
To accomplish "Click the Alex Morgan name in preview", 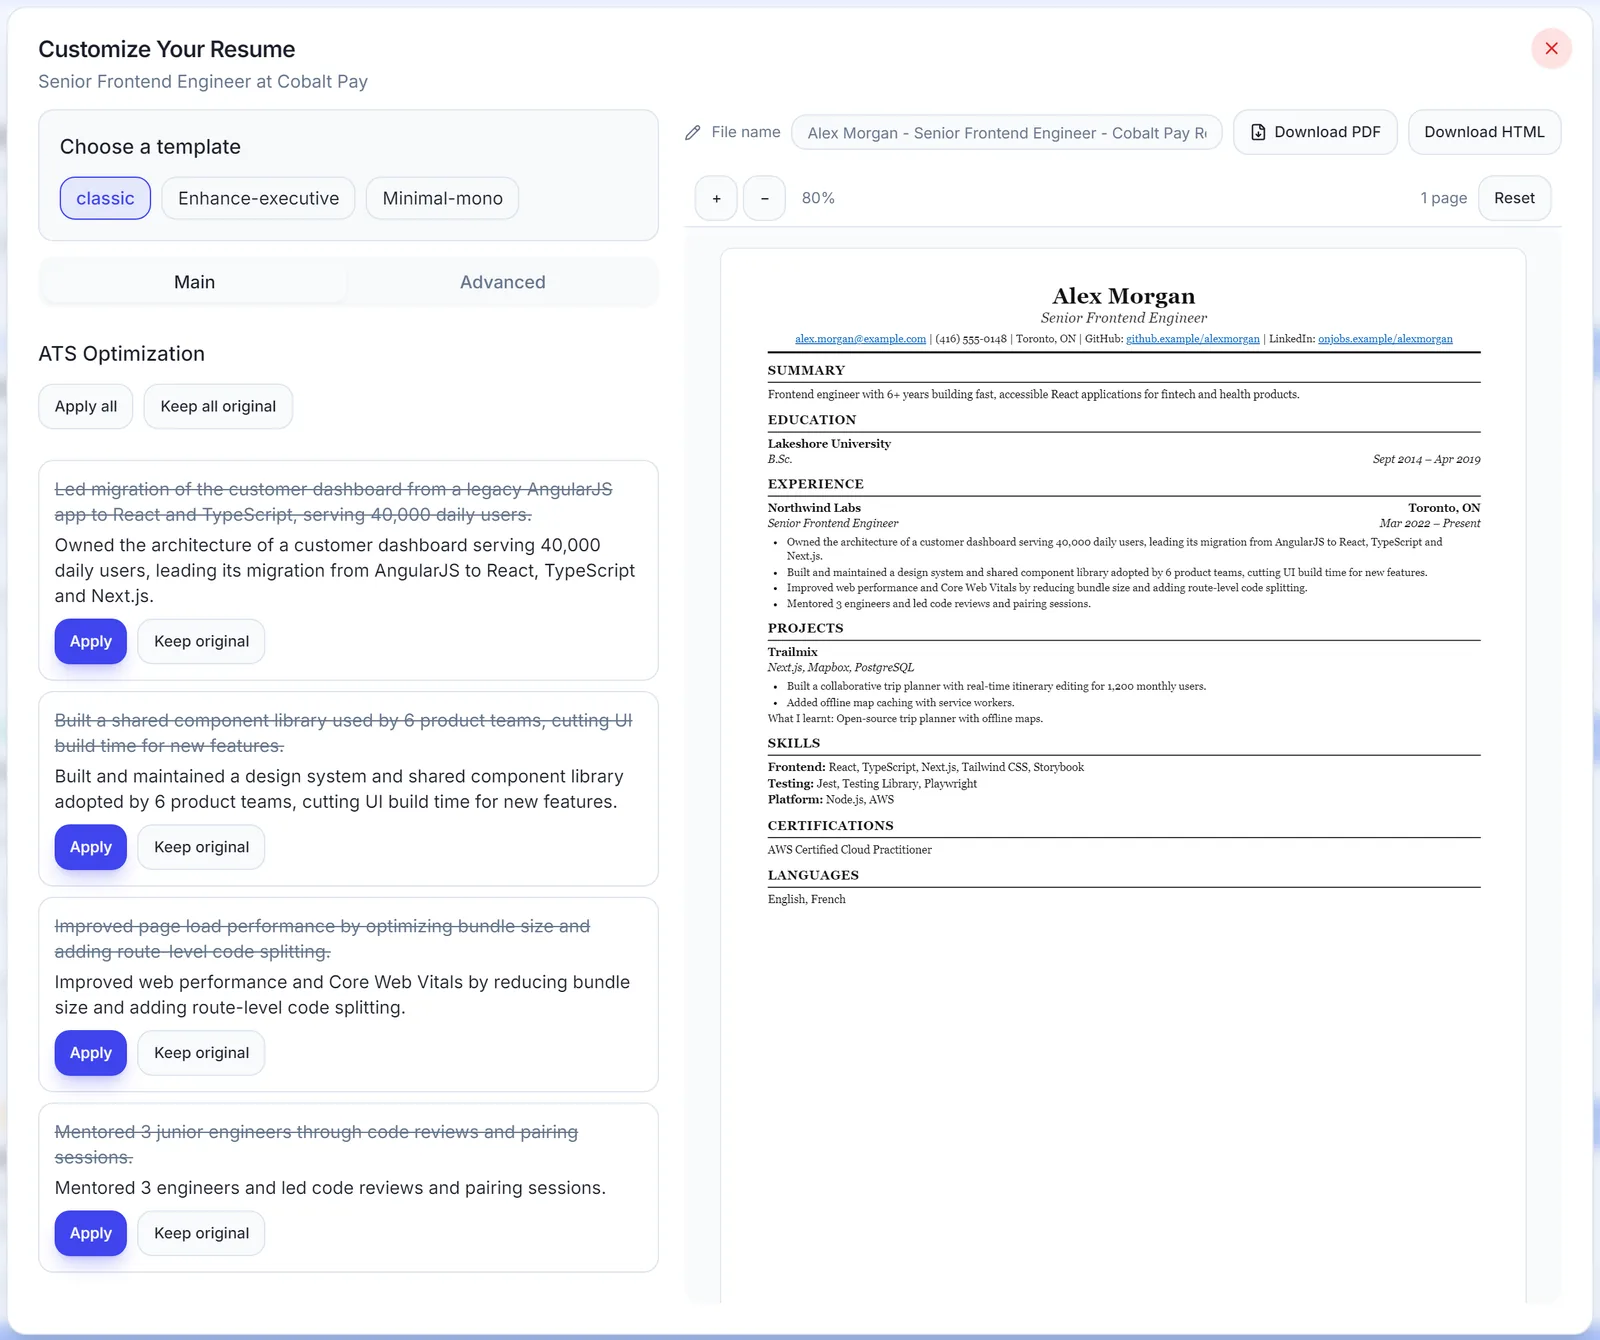I will (x=1123, y=296).
